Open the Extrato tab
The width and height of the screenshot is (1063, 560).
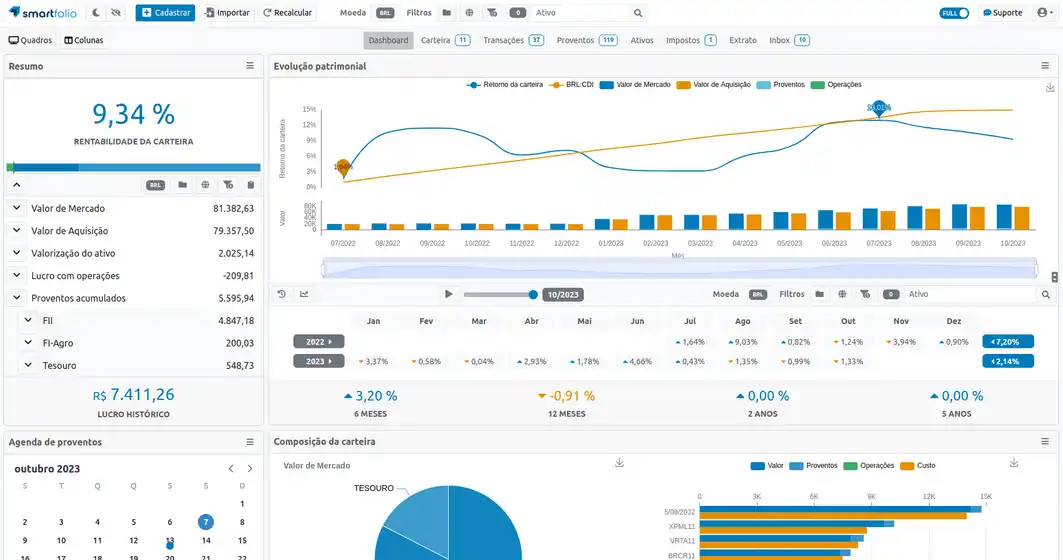[x=743, y=40]
